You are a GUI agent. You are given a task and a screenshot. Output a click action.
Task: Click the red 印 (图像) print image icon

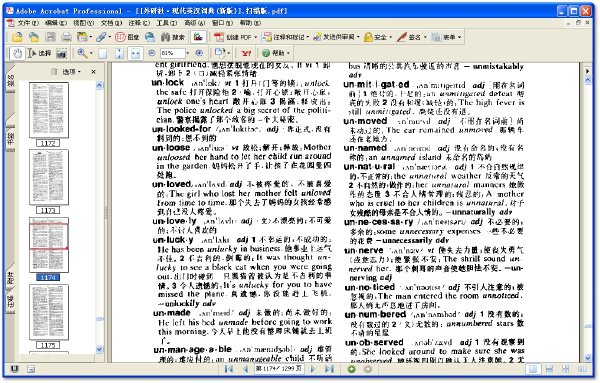point(127,37)
